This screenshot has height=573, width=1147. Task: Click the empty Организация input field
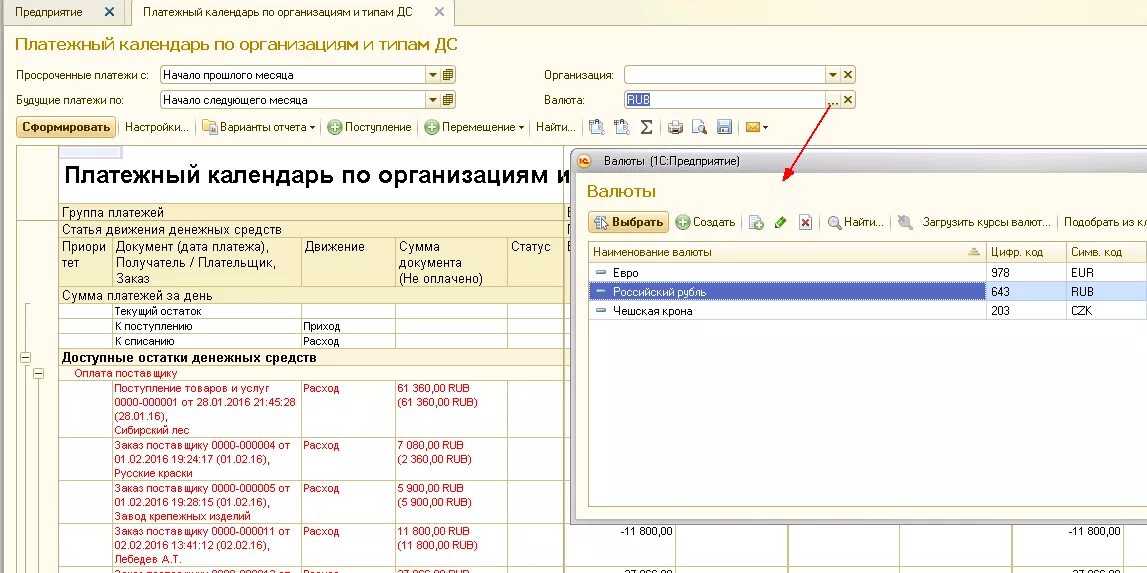click(725, 75)
